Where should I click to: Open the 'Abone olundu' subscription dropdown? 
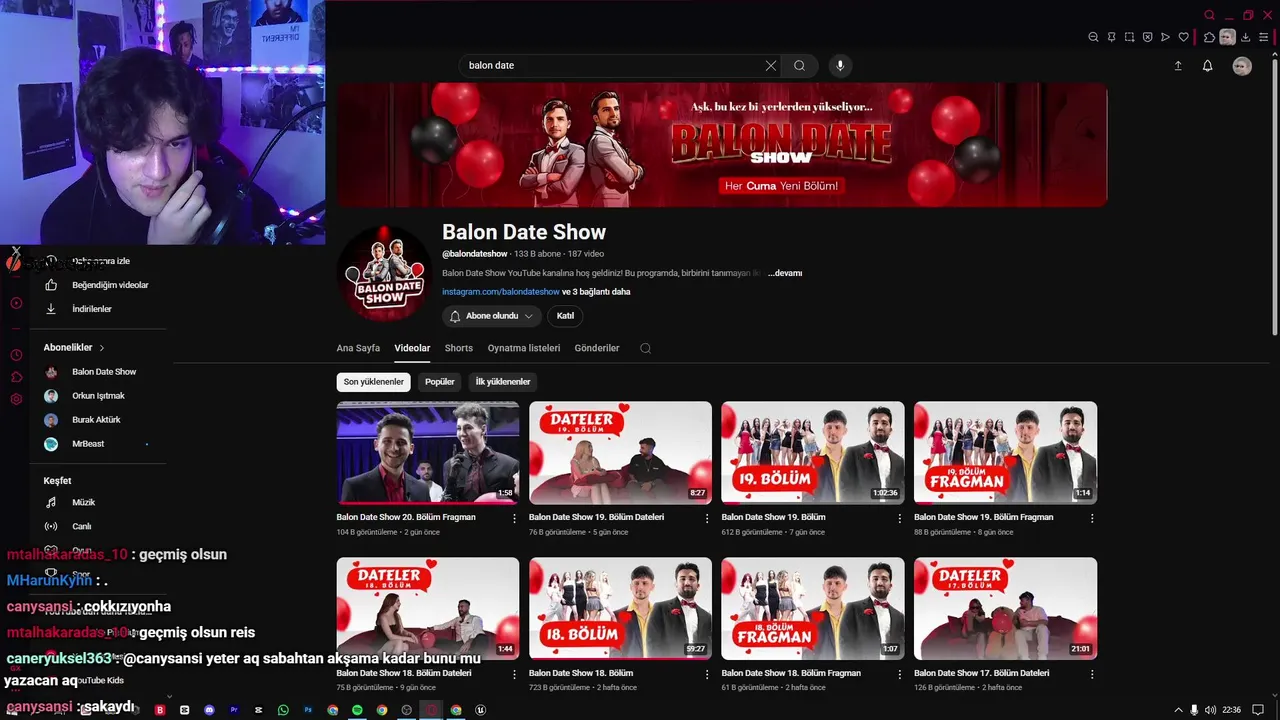coord(492,316)
